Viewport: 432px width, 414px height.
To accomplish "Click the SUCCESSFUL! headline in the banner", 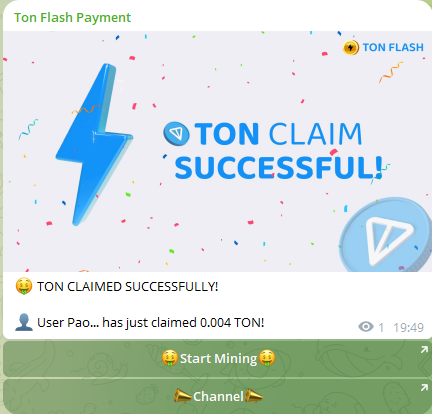I will pos(278,168).
